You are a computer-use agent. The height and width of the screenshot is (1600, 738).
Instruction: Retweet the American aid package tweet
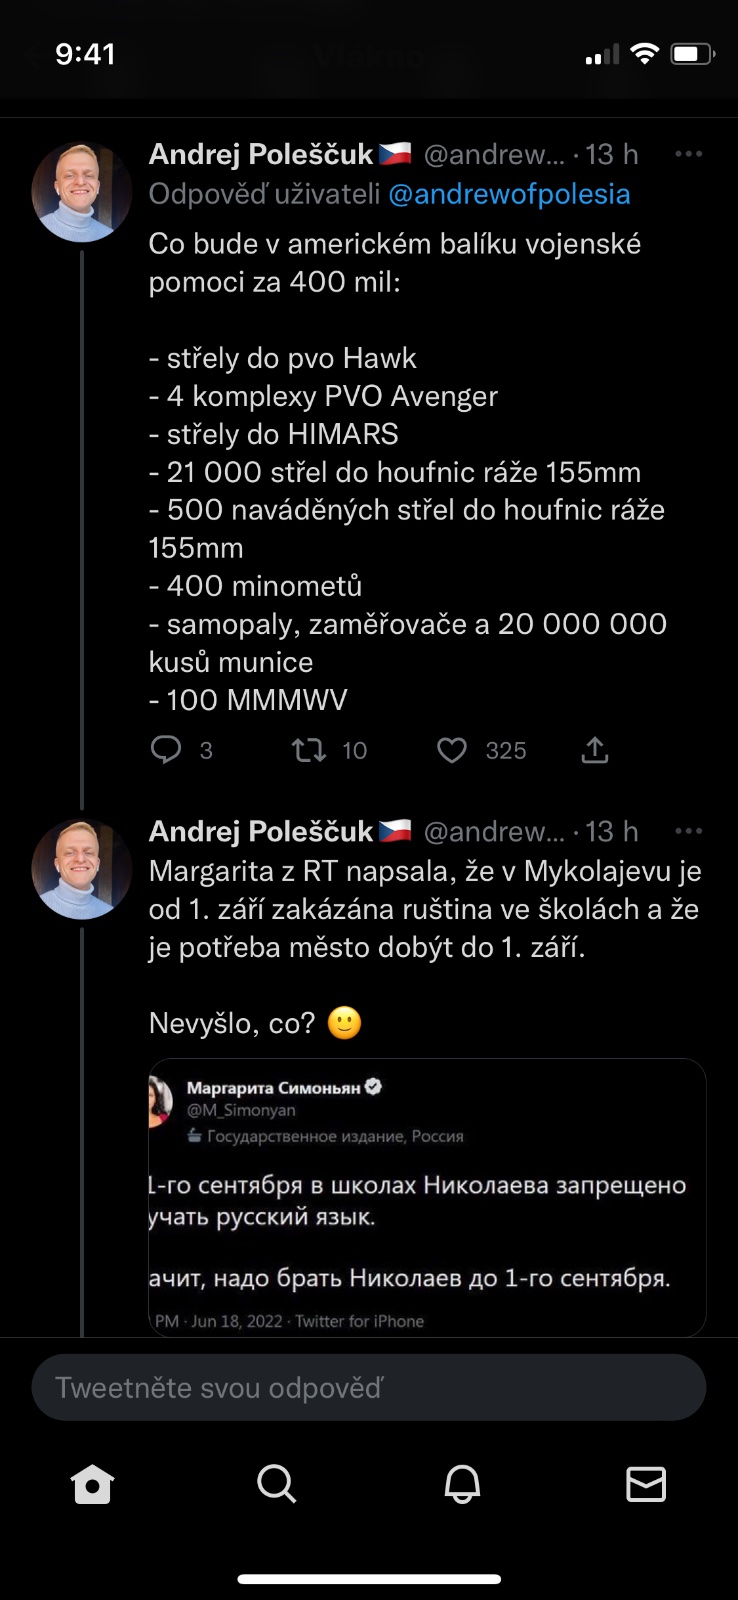309,750
